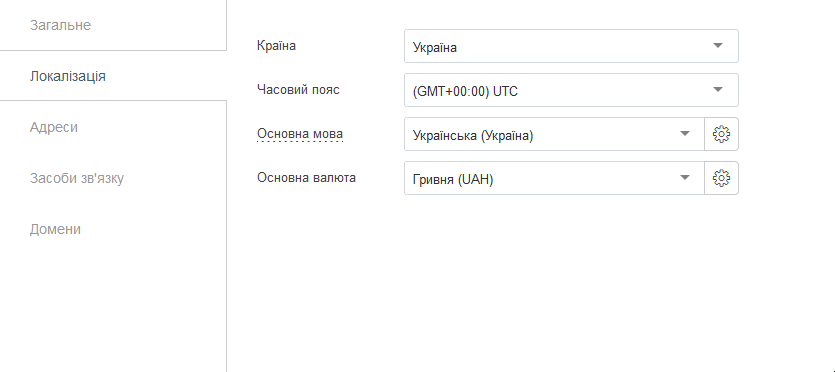Open settings gear beside Основна мова
This screenshot has width=835, height=372.
pyautogui.click(x=721, y=134)
